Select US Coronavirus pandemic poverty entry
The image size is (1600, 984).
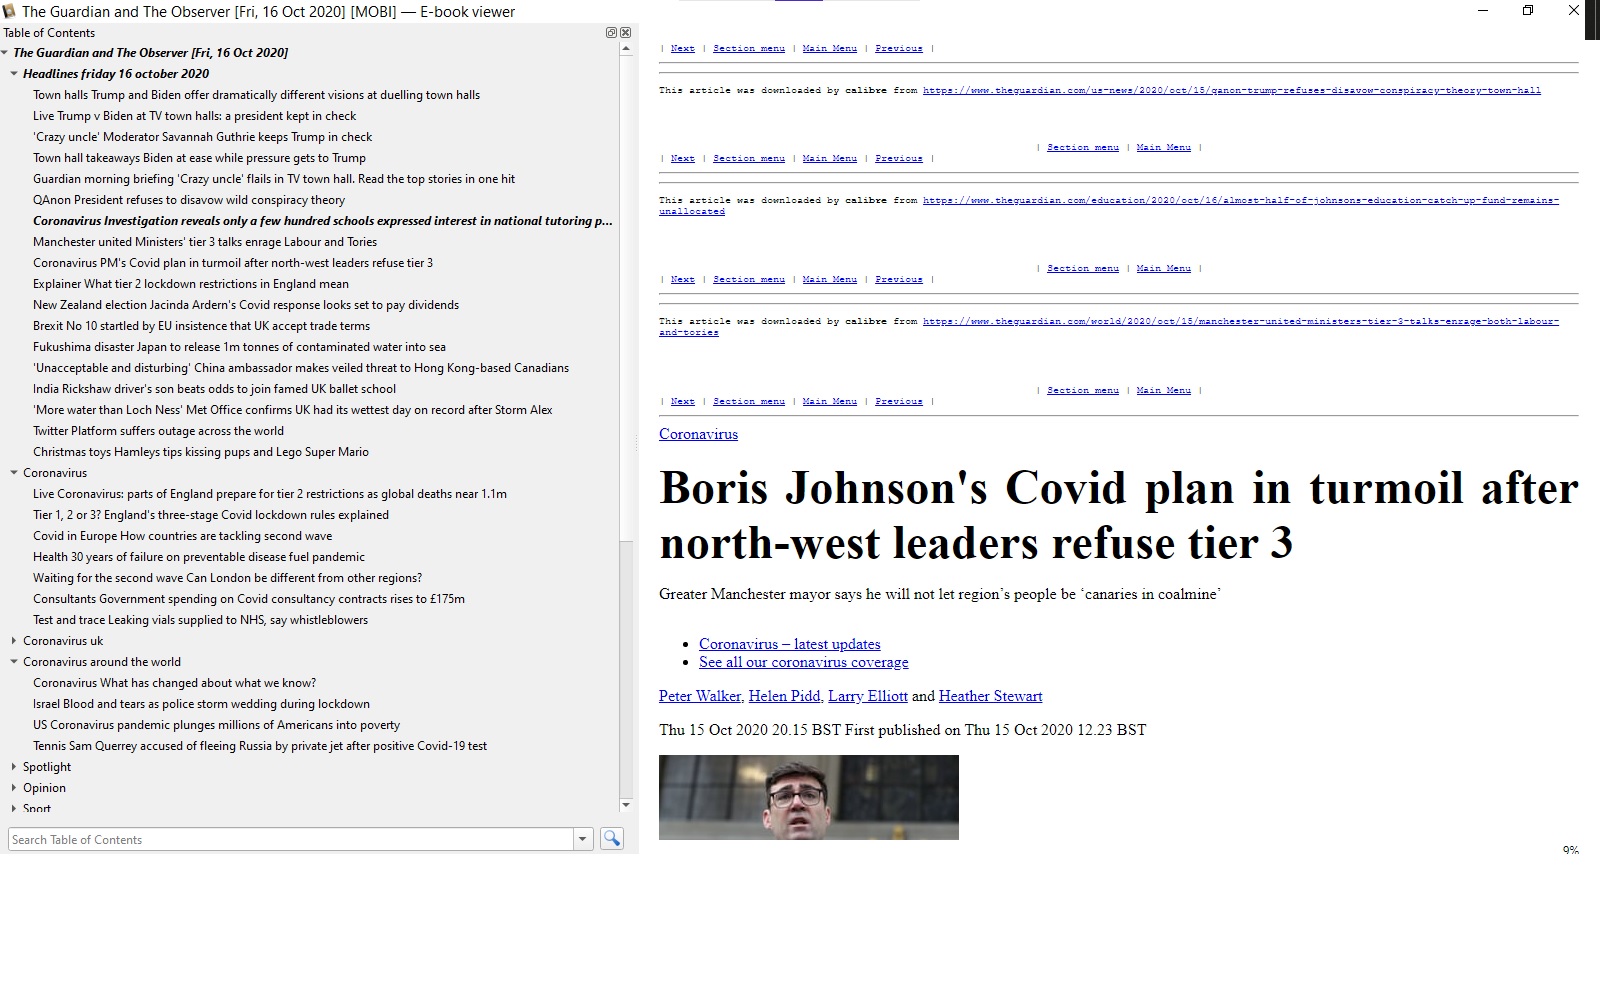tap(216, 725)
